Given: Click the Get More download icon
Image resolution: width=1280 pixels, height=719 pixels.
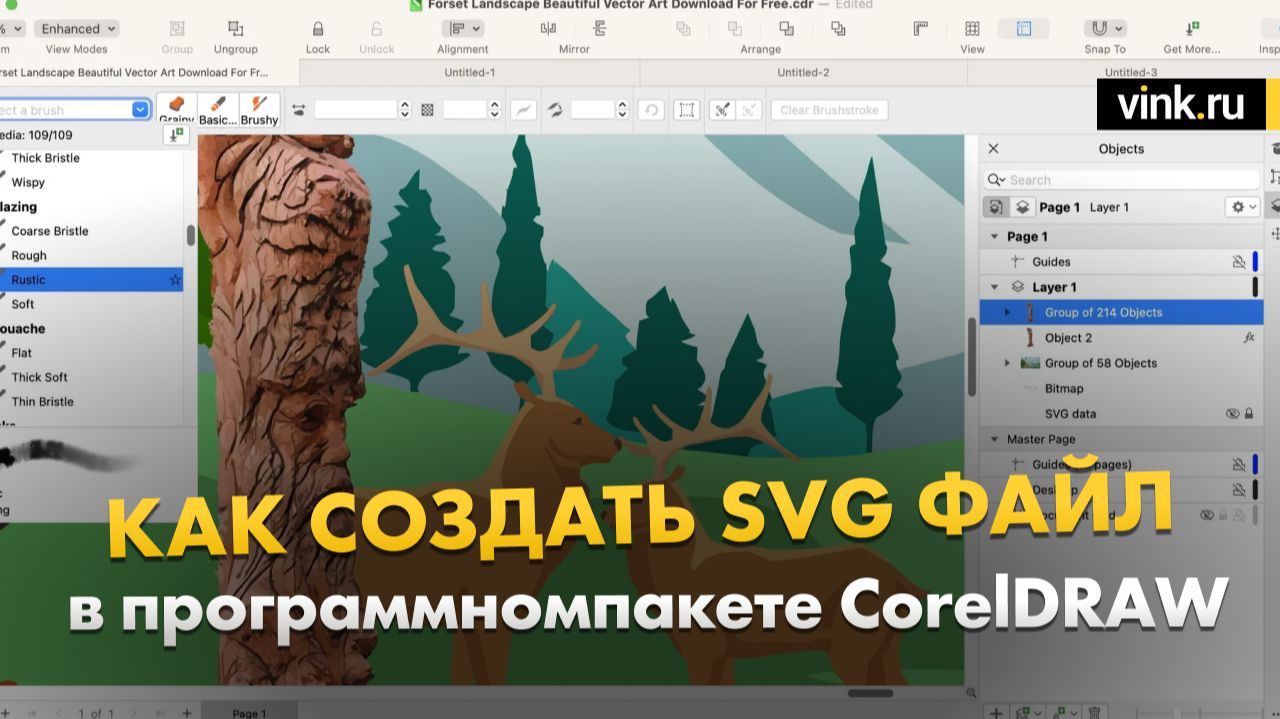Looking at the screenshot, I should coord(1192,29).
